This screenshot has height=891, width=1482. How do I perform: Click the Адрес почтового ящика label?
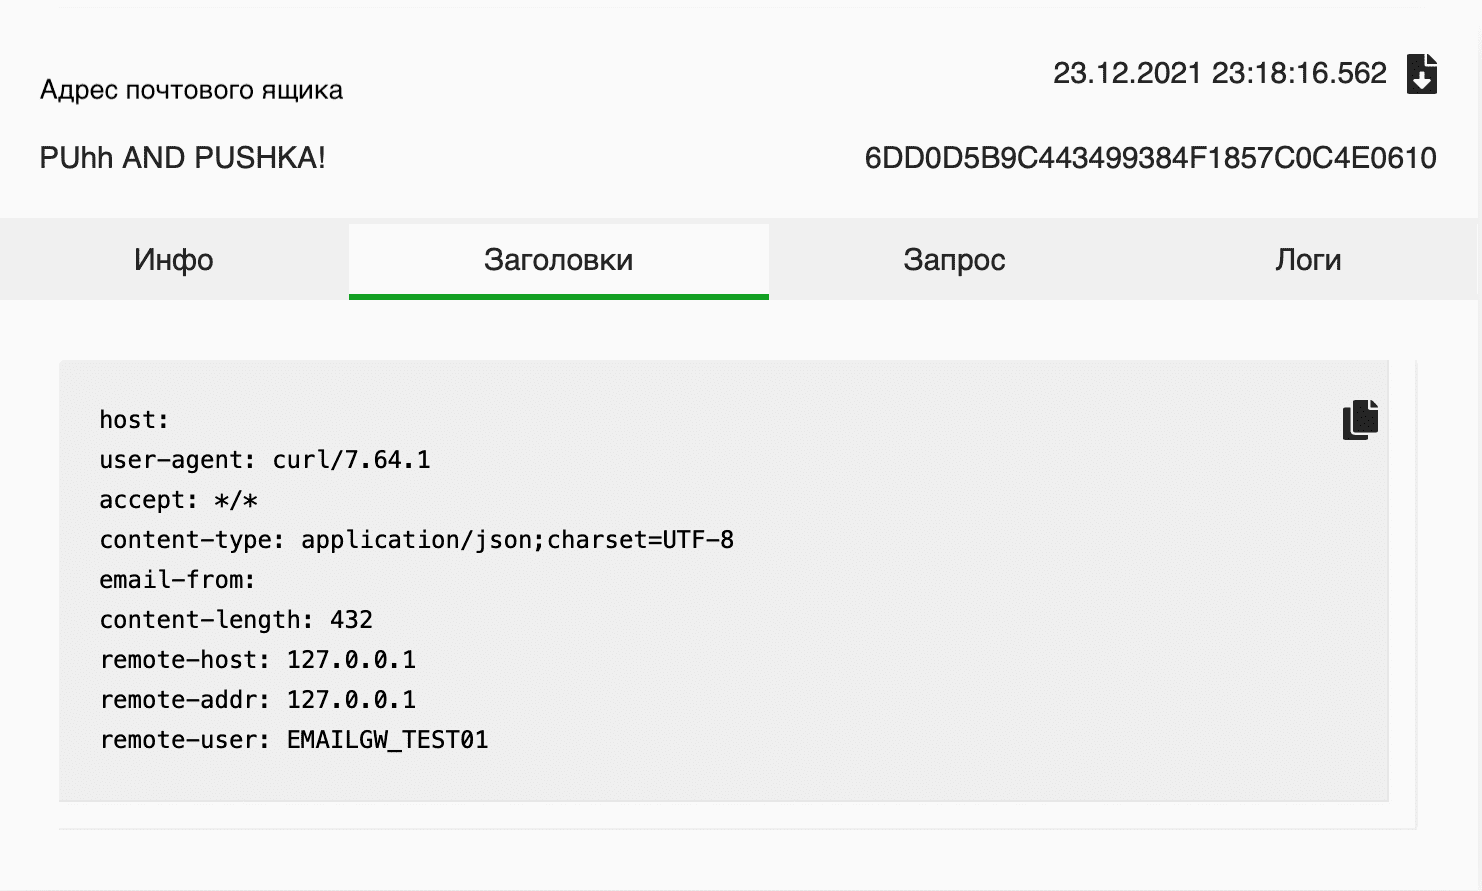191,90
